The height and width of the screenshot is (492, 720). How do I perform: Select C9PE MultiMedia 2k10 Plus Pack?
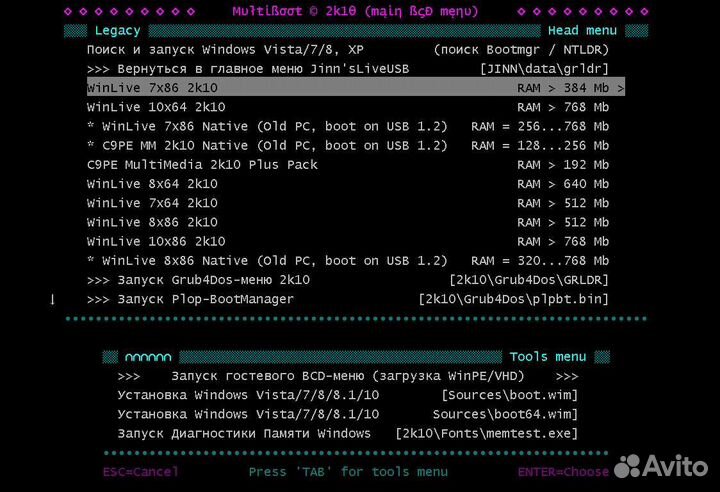(x=348, y=164)
